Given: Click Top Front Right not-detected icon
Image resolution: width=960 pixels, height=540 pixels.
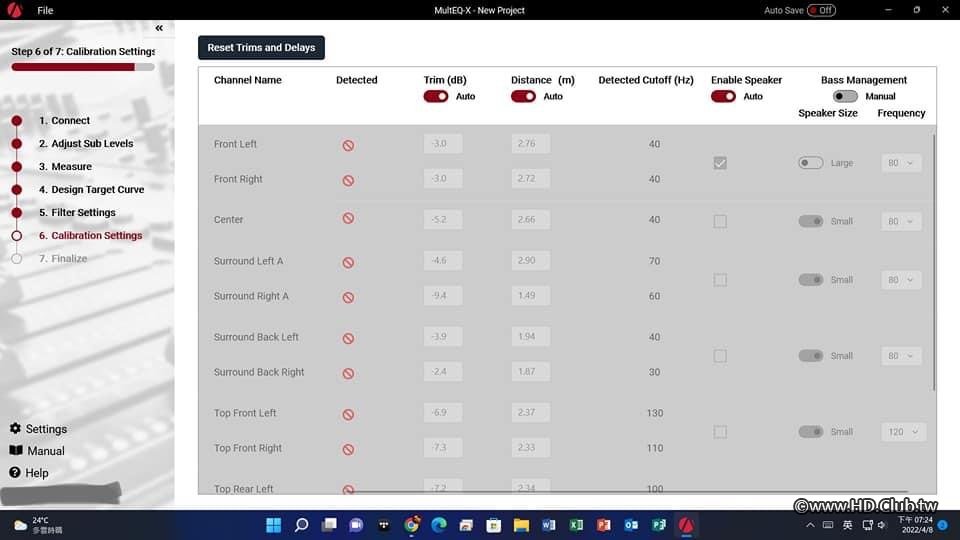Looking at the screenshot, I should tap(348, 449).
